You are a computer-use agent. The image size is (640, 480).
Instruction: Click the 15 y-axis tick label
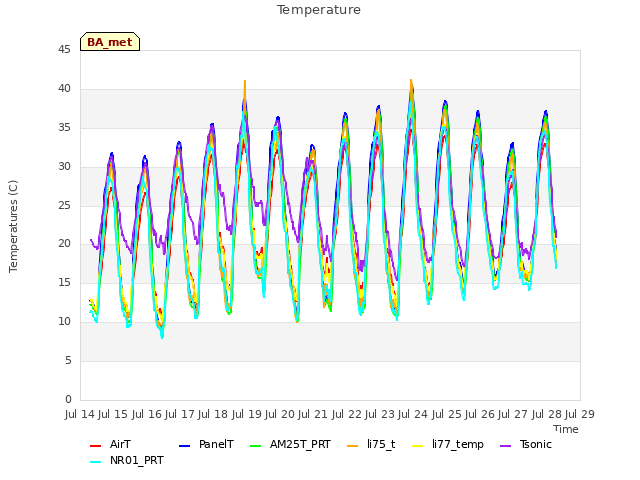tap(64, 282)
